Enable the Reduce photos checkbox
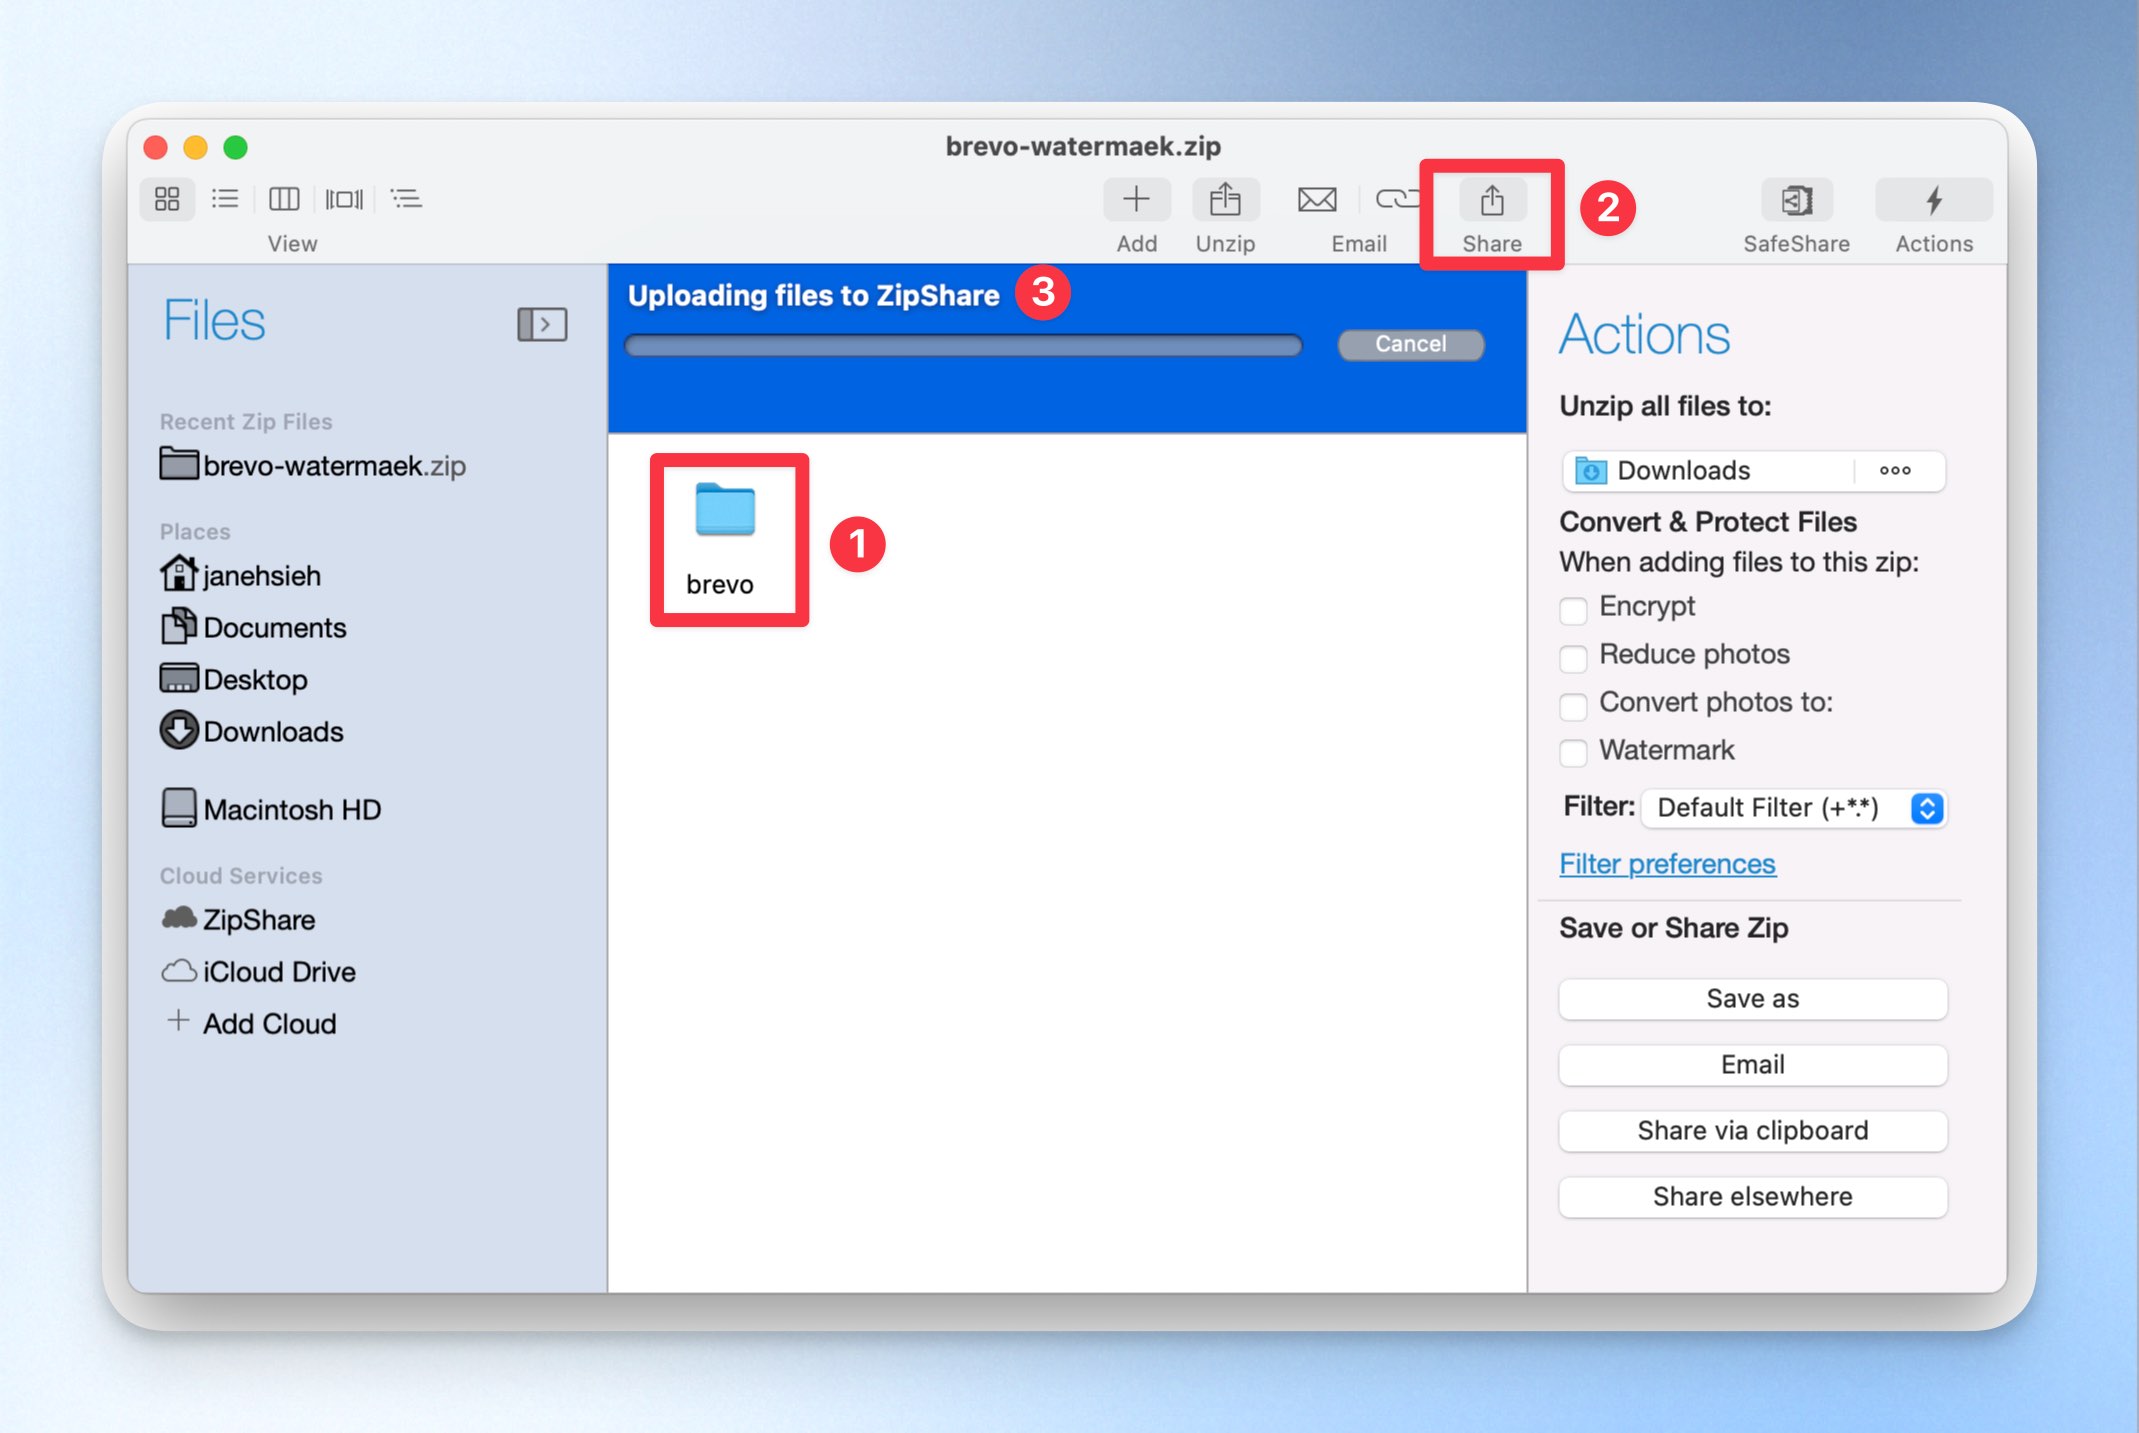This screenshot has height=1433, width=2139. tap(1573, 657)
